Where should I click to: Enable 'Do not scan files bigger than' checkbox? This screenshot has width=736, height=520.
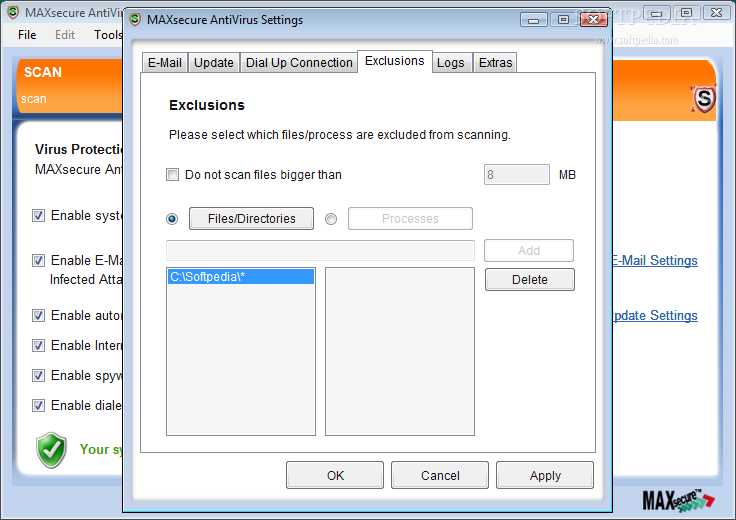(173, 175)
